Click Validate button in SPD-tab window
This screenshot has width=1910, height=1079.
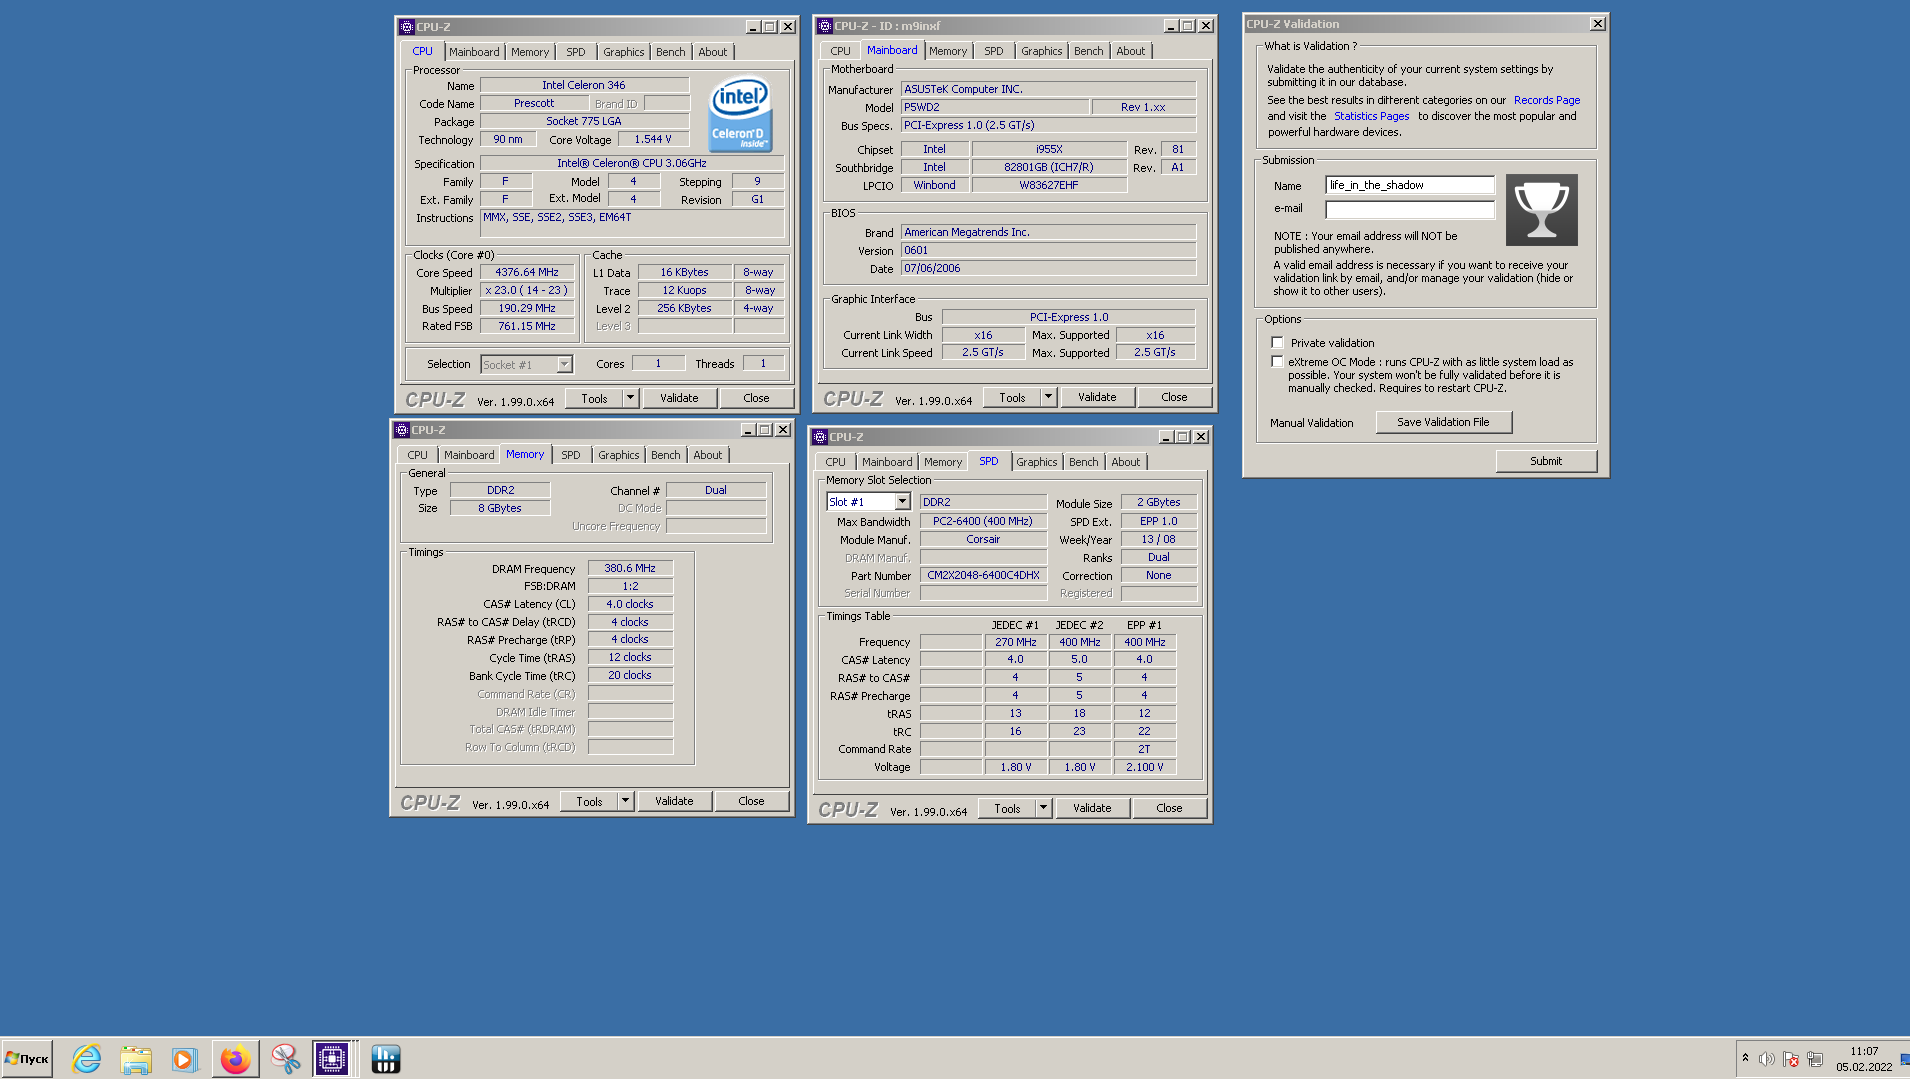pos(1093,808)
